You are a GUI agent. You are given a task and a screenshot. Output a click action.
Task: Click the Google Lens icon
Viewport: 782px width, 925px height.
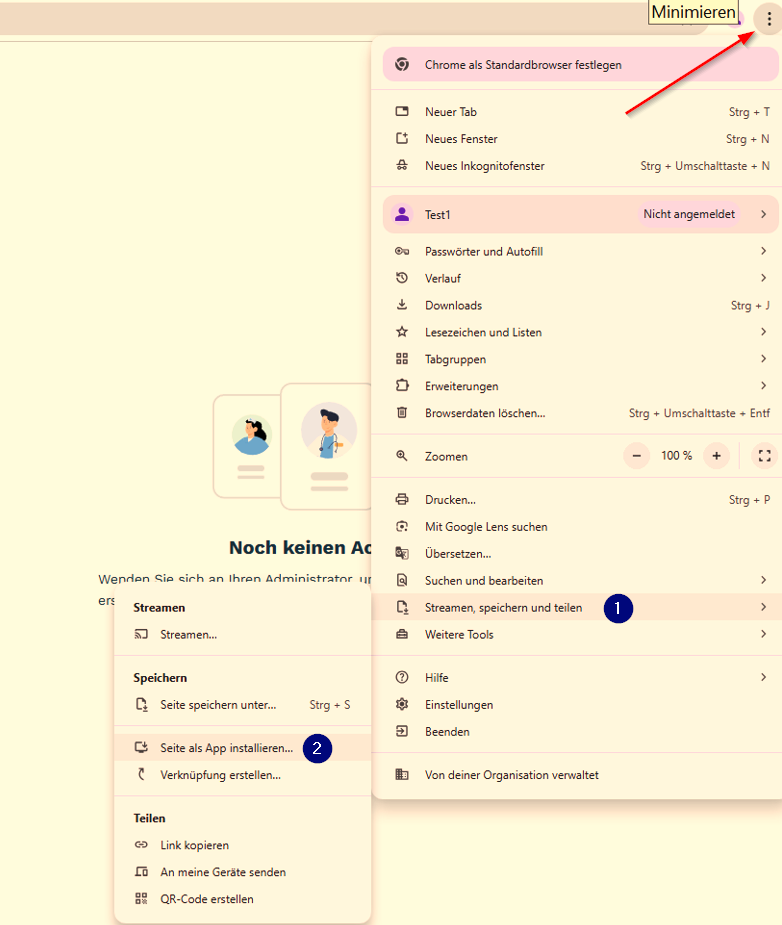tap(402, 527)
